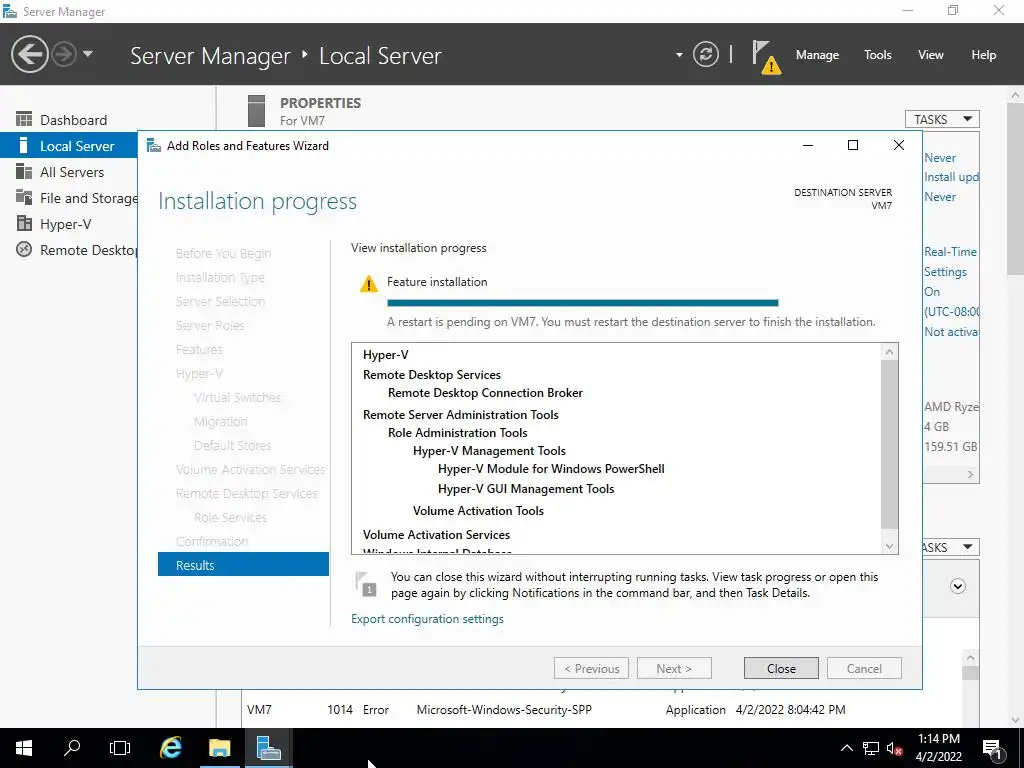Click the server icon next to PROPERTIES
This screenshot has height=768, width=1024.
point(257,110)
